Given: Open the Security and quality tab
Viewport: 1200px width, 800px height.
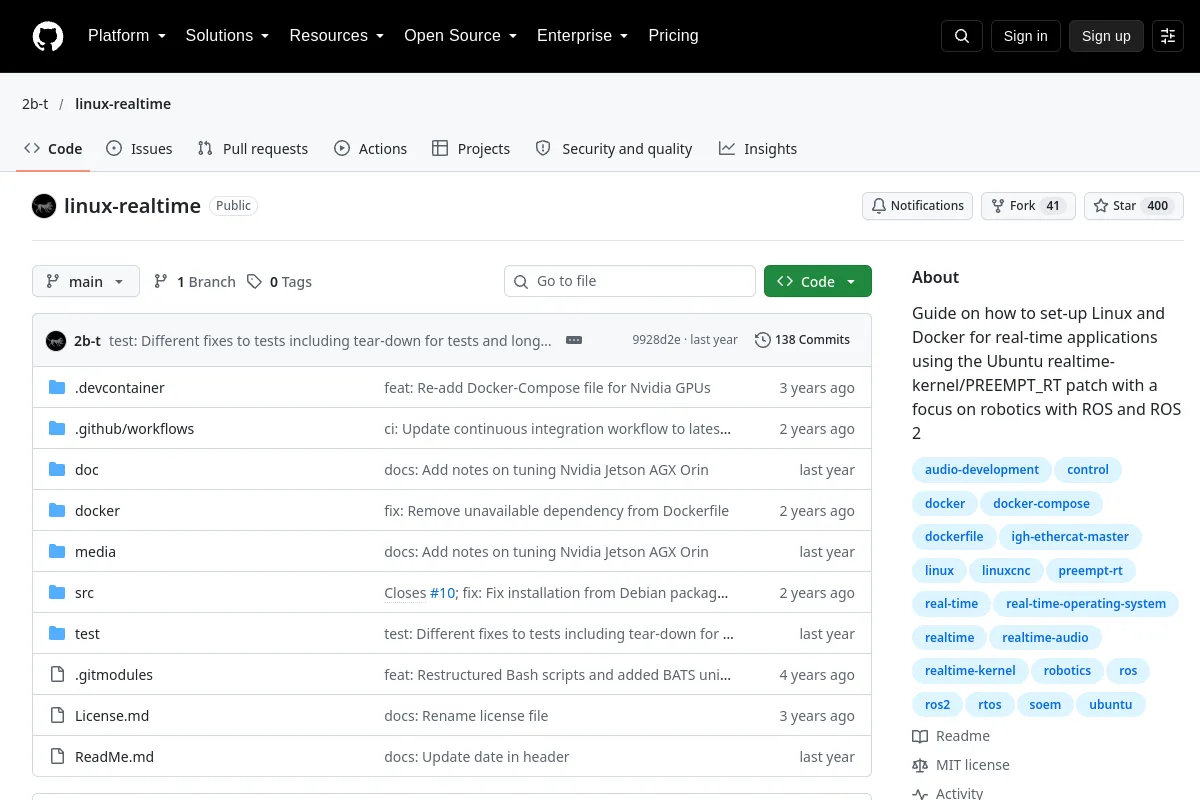Looking at the screenshot, I should [x=614, y=149].
